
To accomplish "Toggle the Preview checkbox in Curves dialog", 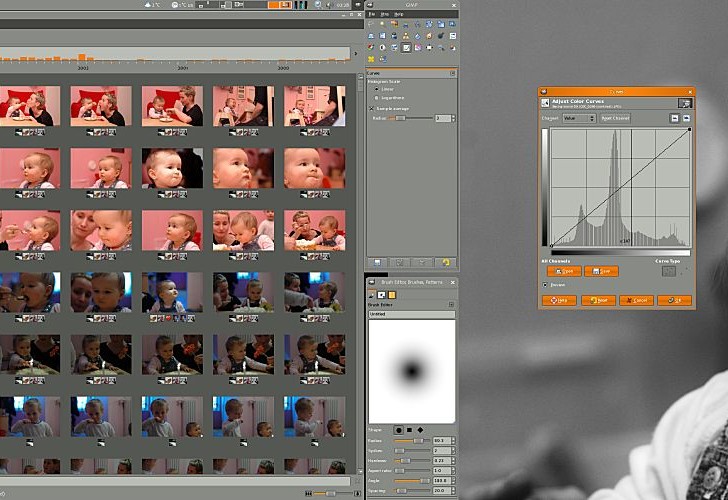I will [546, 284].
